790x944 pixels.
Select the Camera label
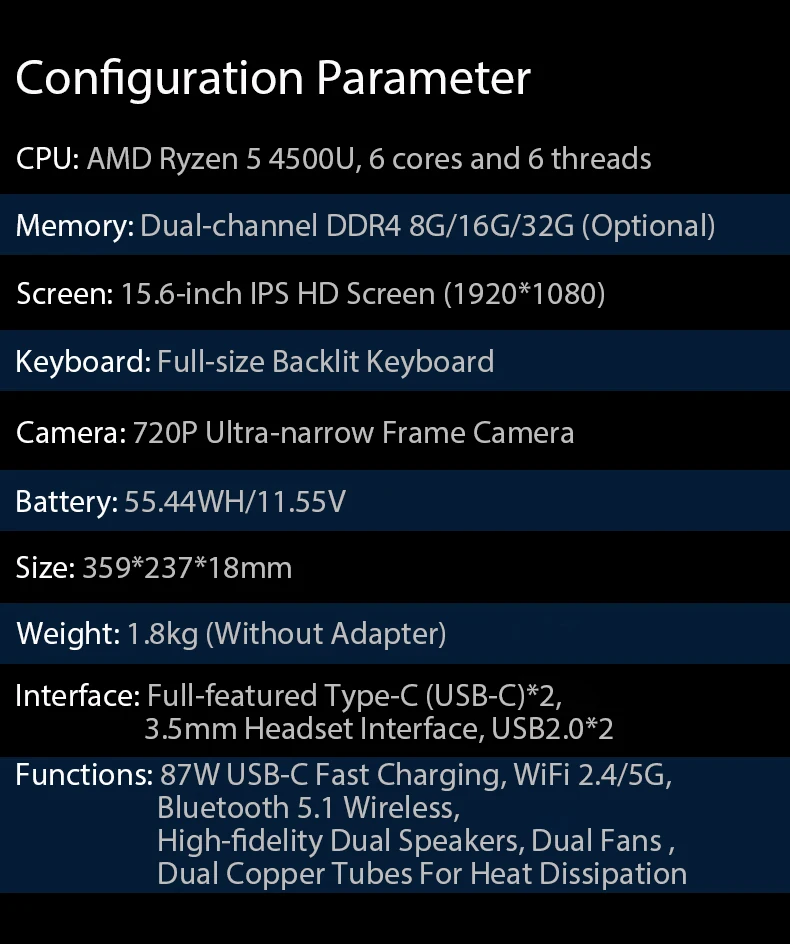[71, 433]
